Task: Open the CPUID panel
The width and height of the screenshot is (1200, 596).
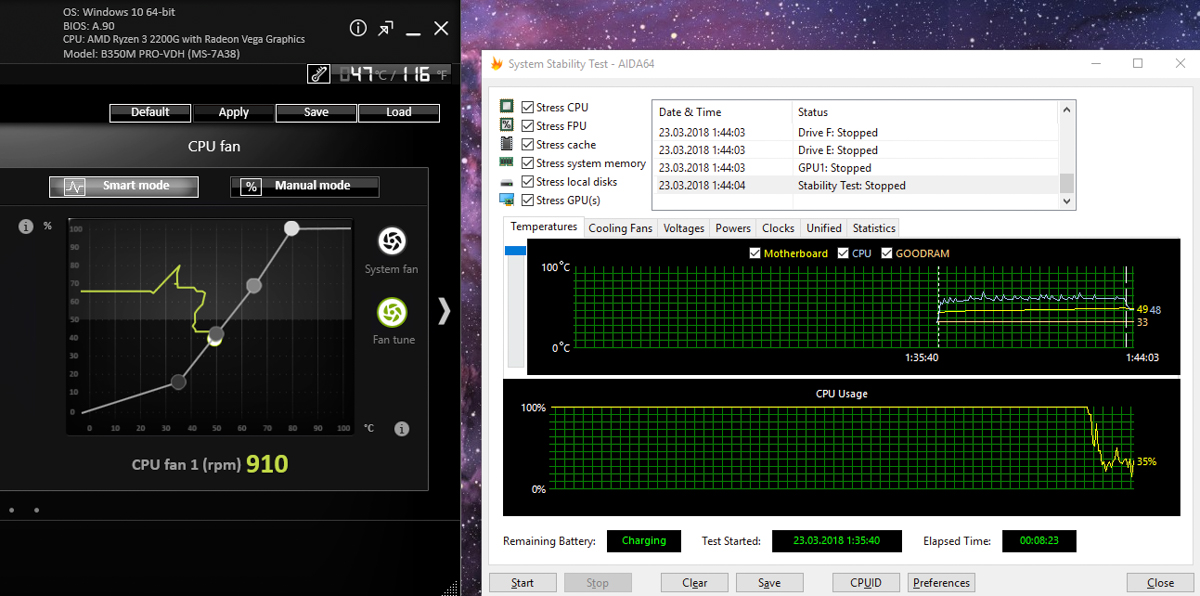Action: 866,582
